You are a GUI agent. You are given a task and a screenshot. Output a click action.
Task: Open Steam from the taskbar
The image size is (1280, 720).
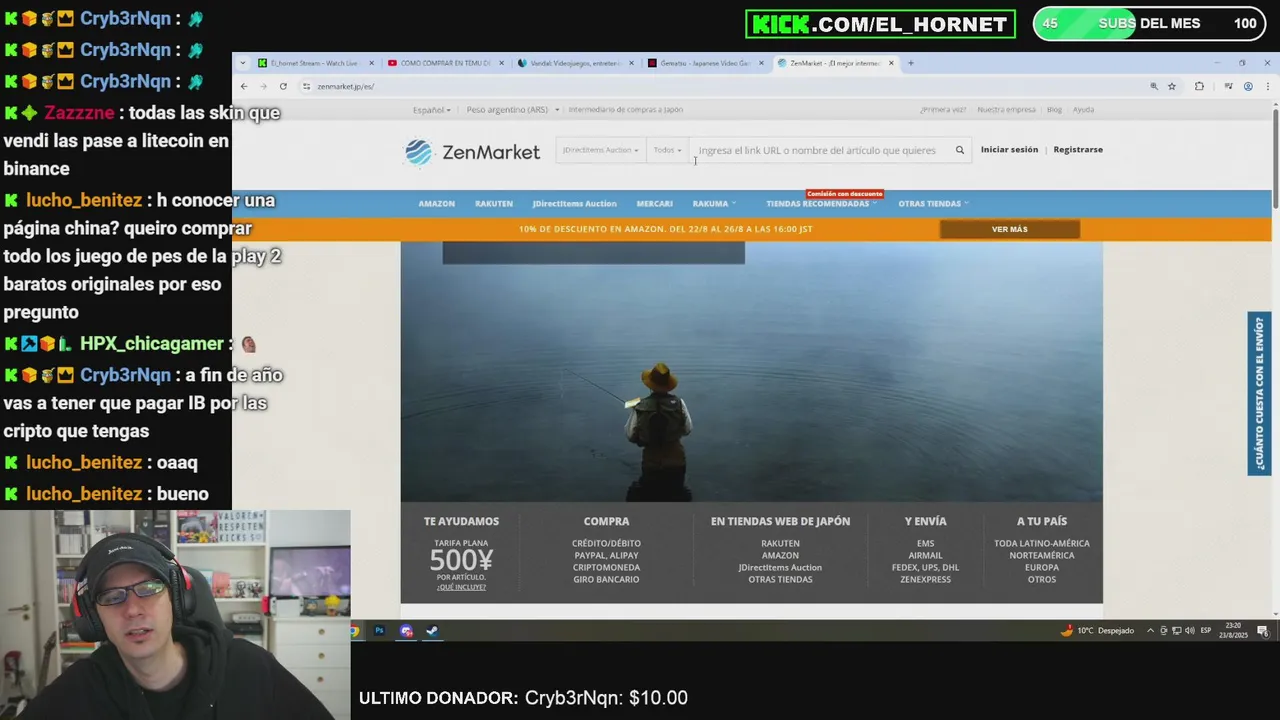tap(432, 631)
